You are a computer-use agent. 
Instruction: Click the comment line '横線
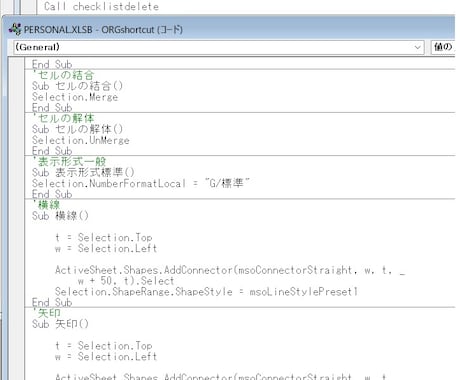tap(46, 205)
